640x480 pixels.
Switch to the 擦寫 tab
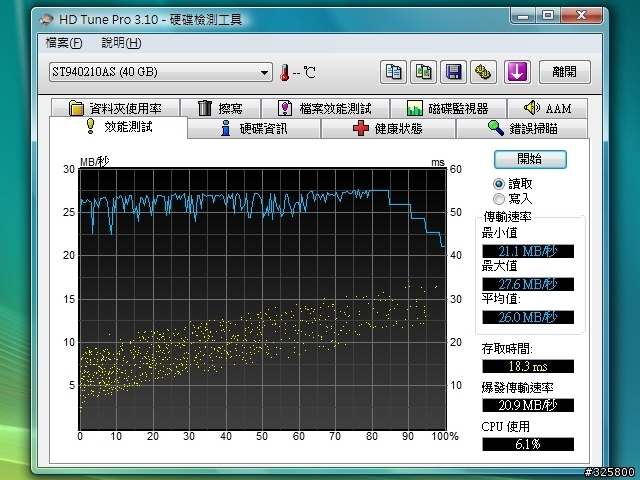[220, 108]
